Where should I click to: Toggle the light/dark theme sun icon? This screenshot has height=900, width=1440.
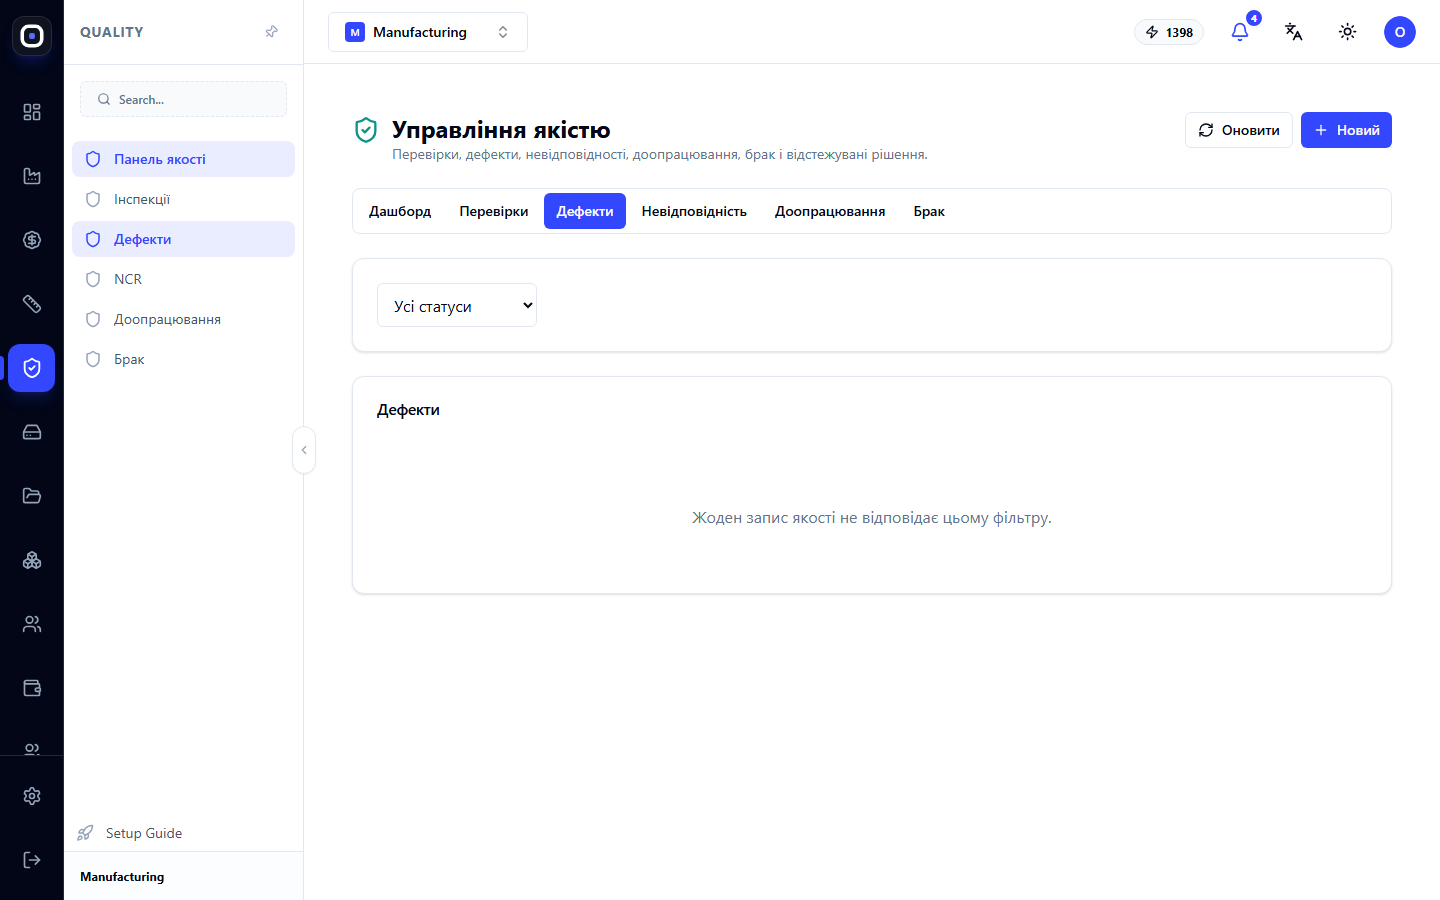pyautogui.click(x=1348, y=32)
